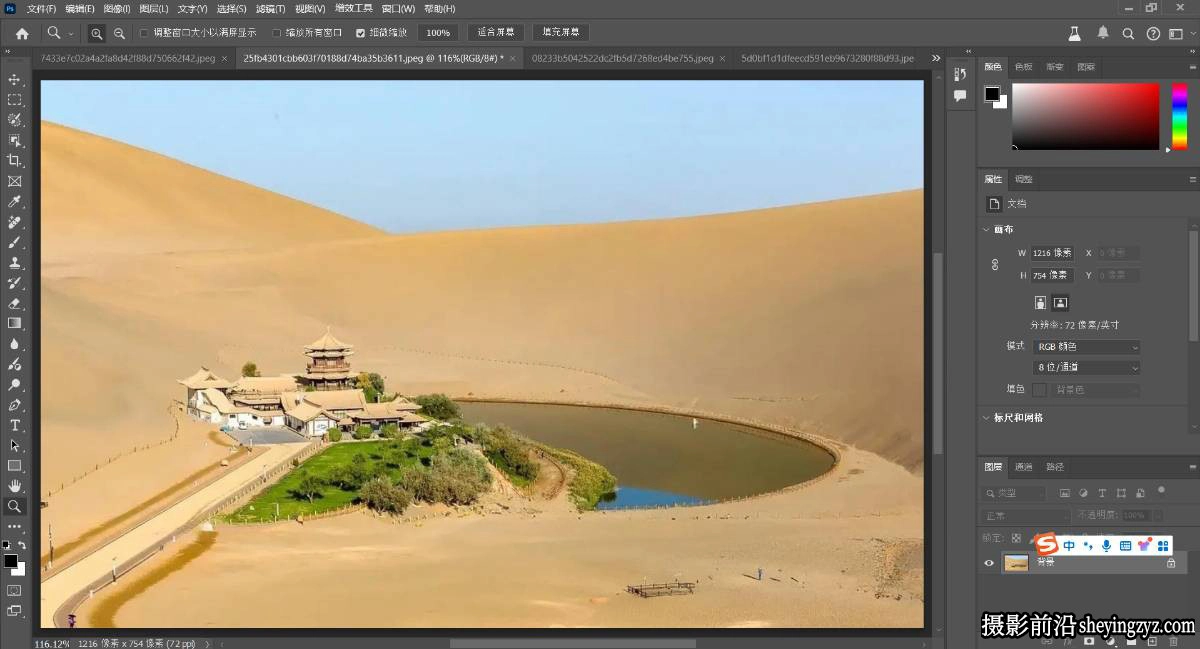Select the History Brush tool
The width and height of the screenshot is (1200, 649).
coord(14,283)
